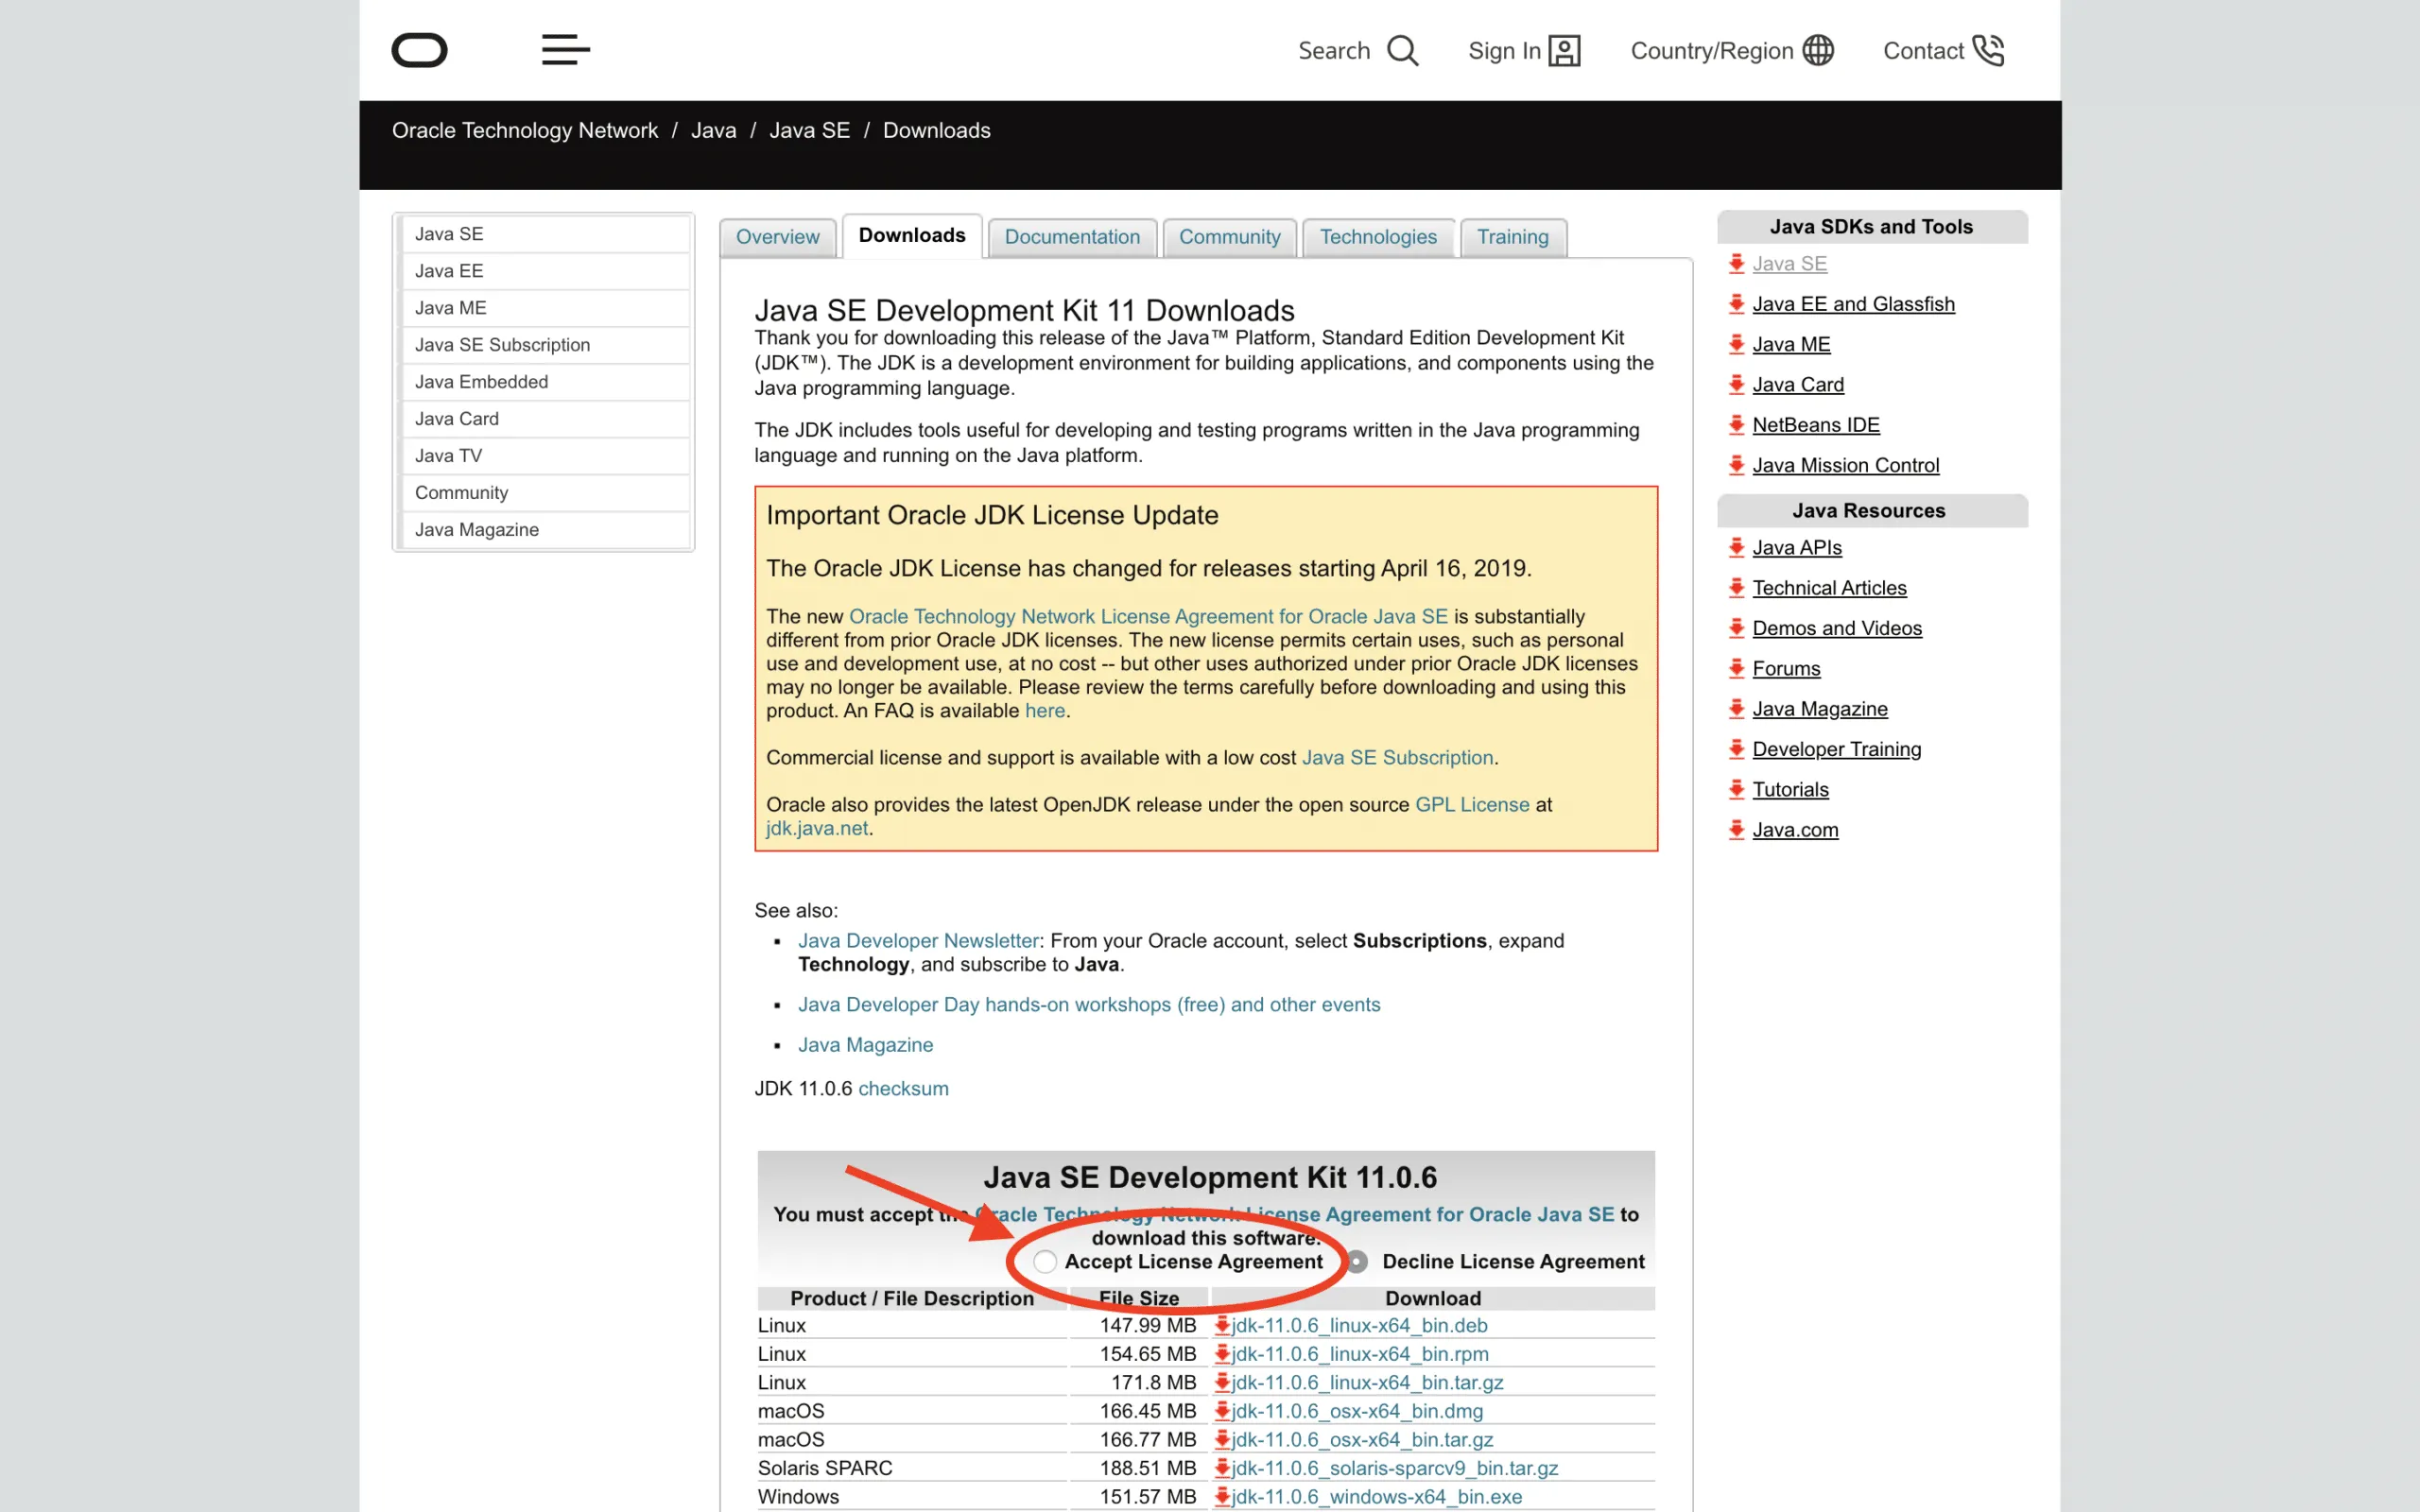
Task: Click the Contact phone icon
Action: pyautogui.click(x=1988, y=50)
